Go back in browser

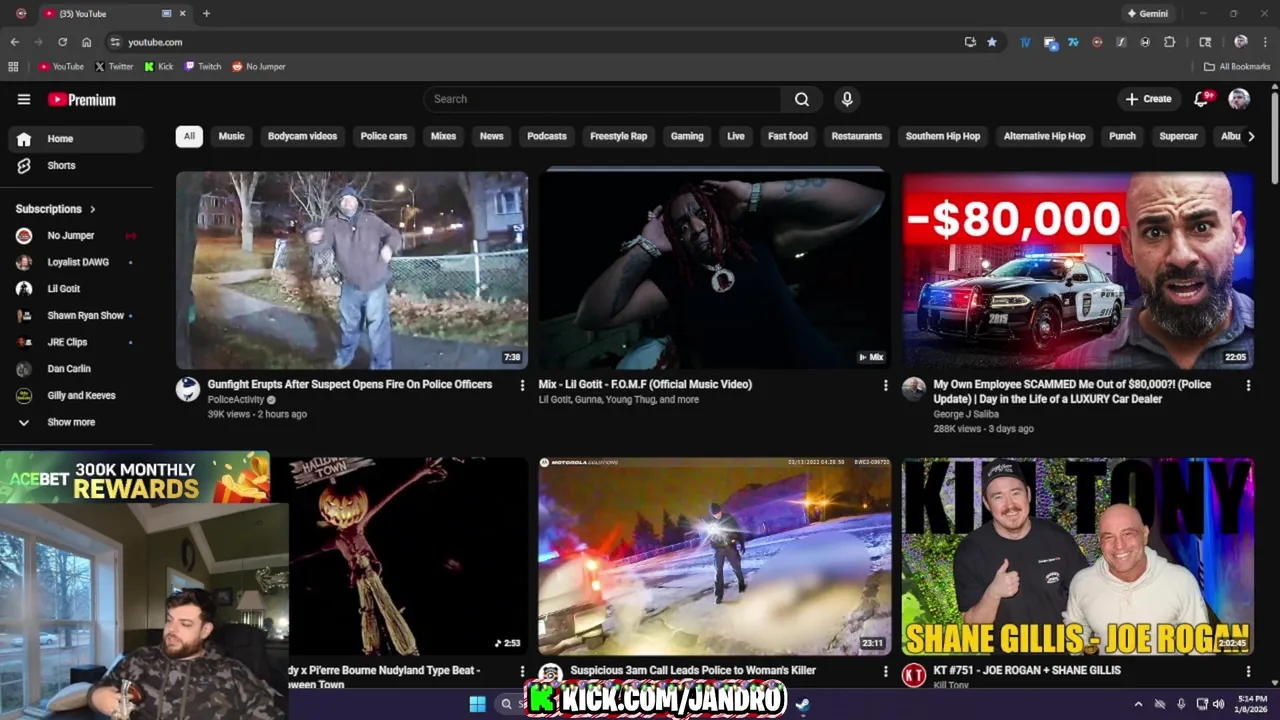coord(14,42)
